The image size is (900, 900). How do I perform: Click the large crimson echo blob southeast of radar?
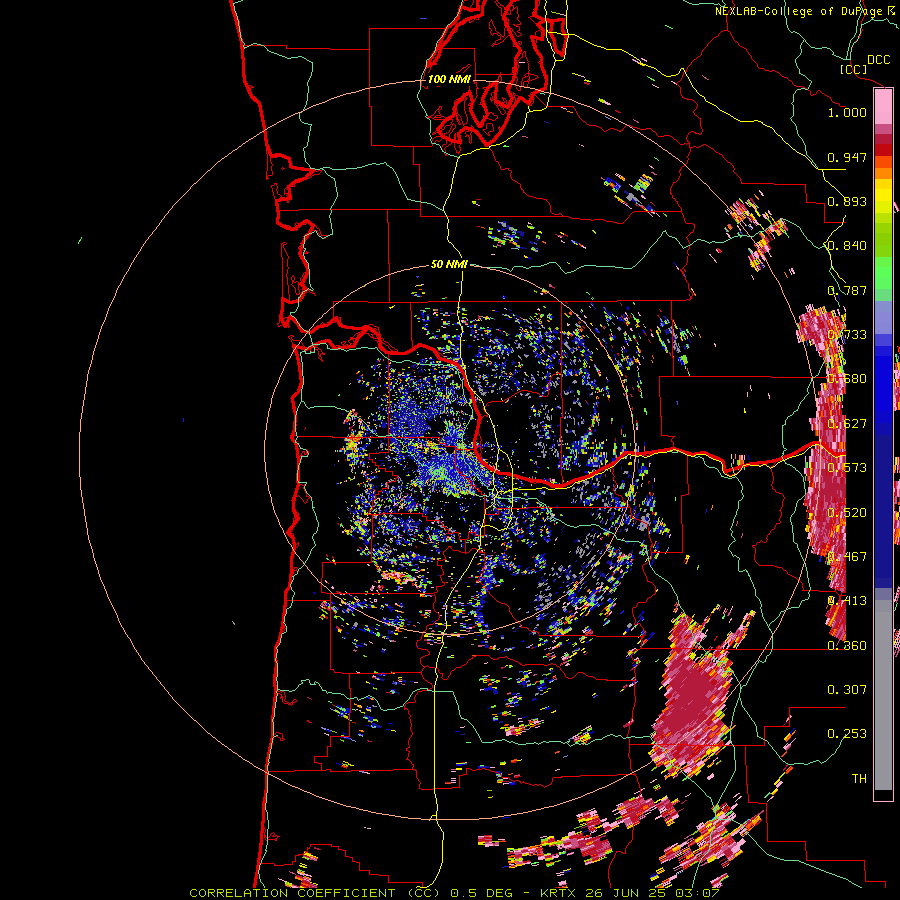point(693,697)
